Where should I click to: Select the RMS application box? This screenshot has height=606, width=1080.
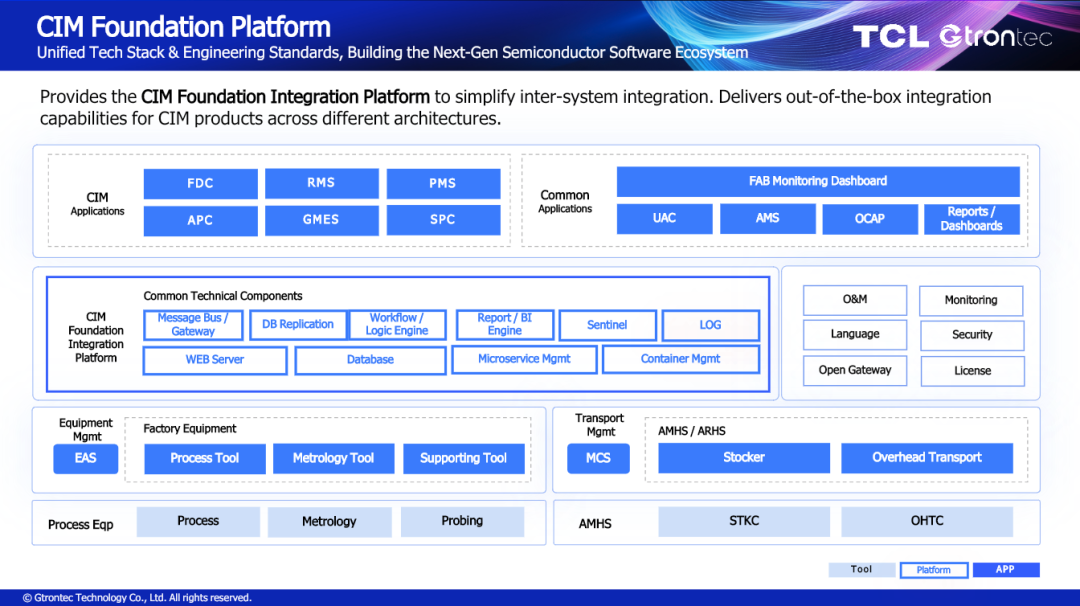[322, 183]
